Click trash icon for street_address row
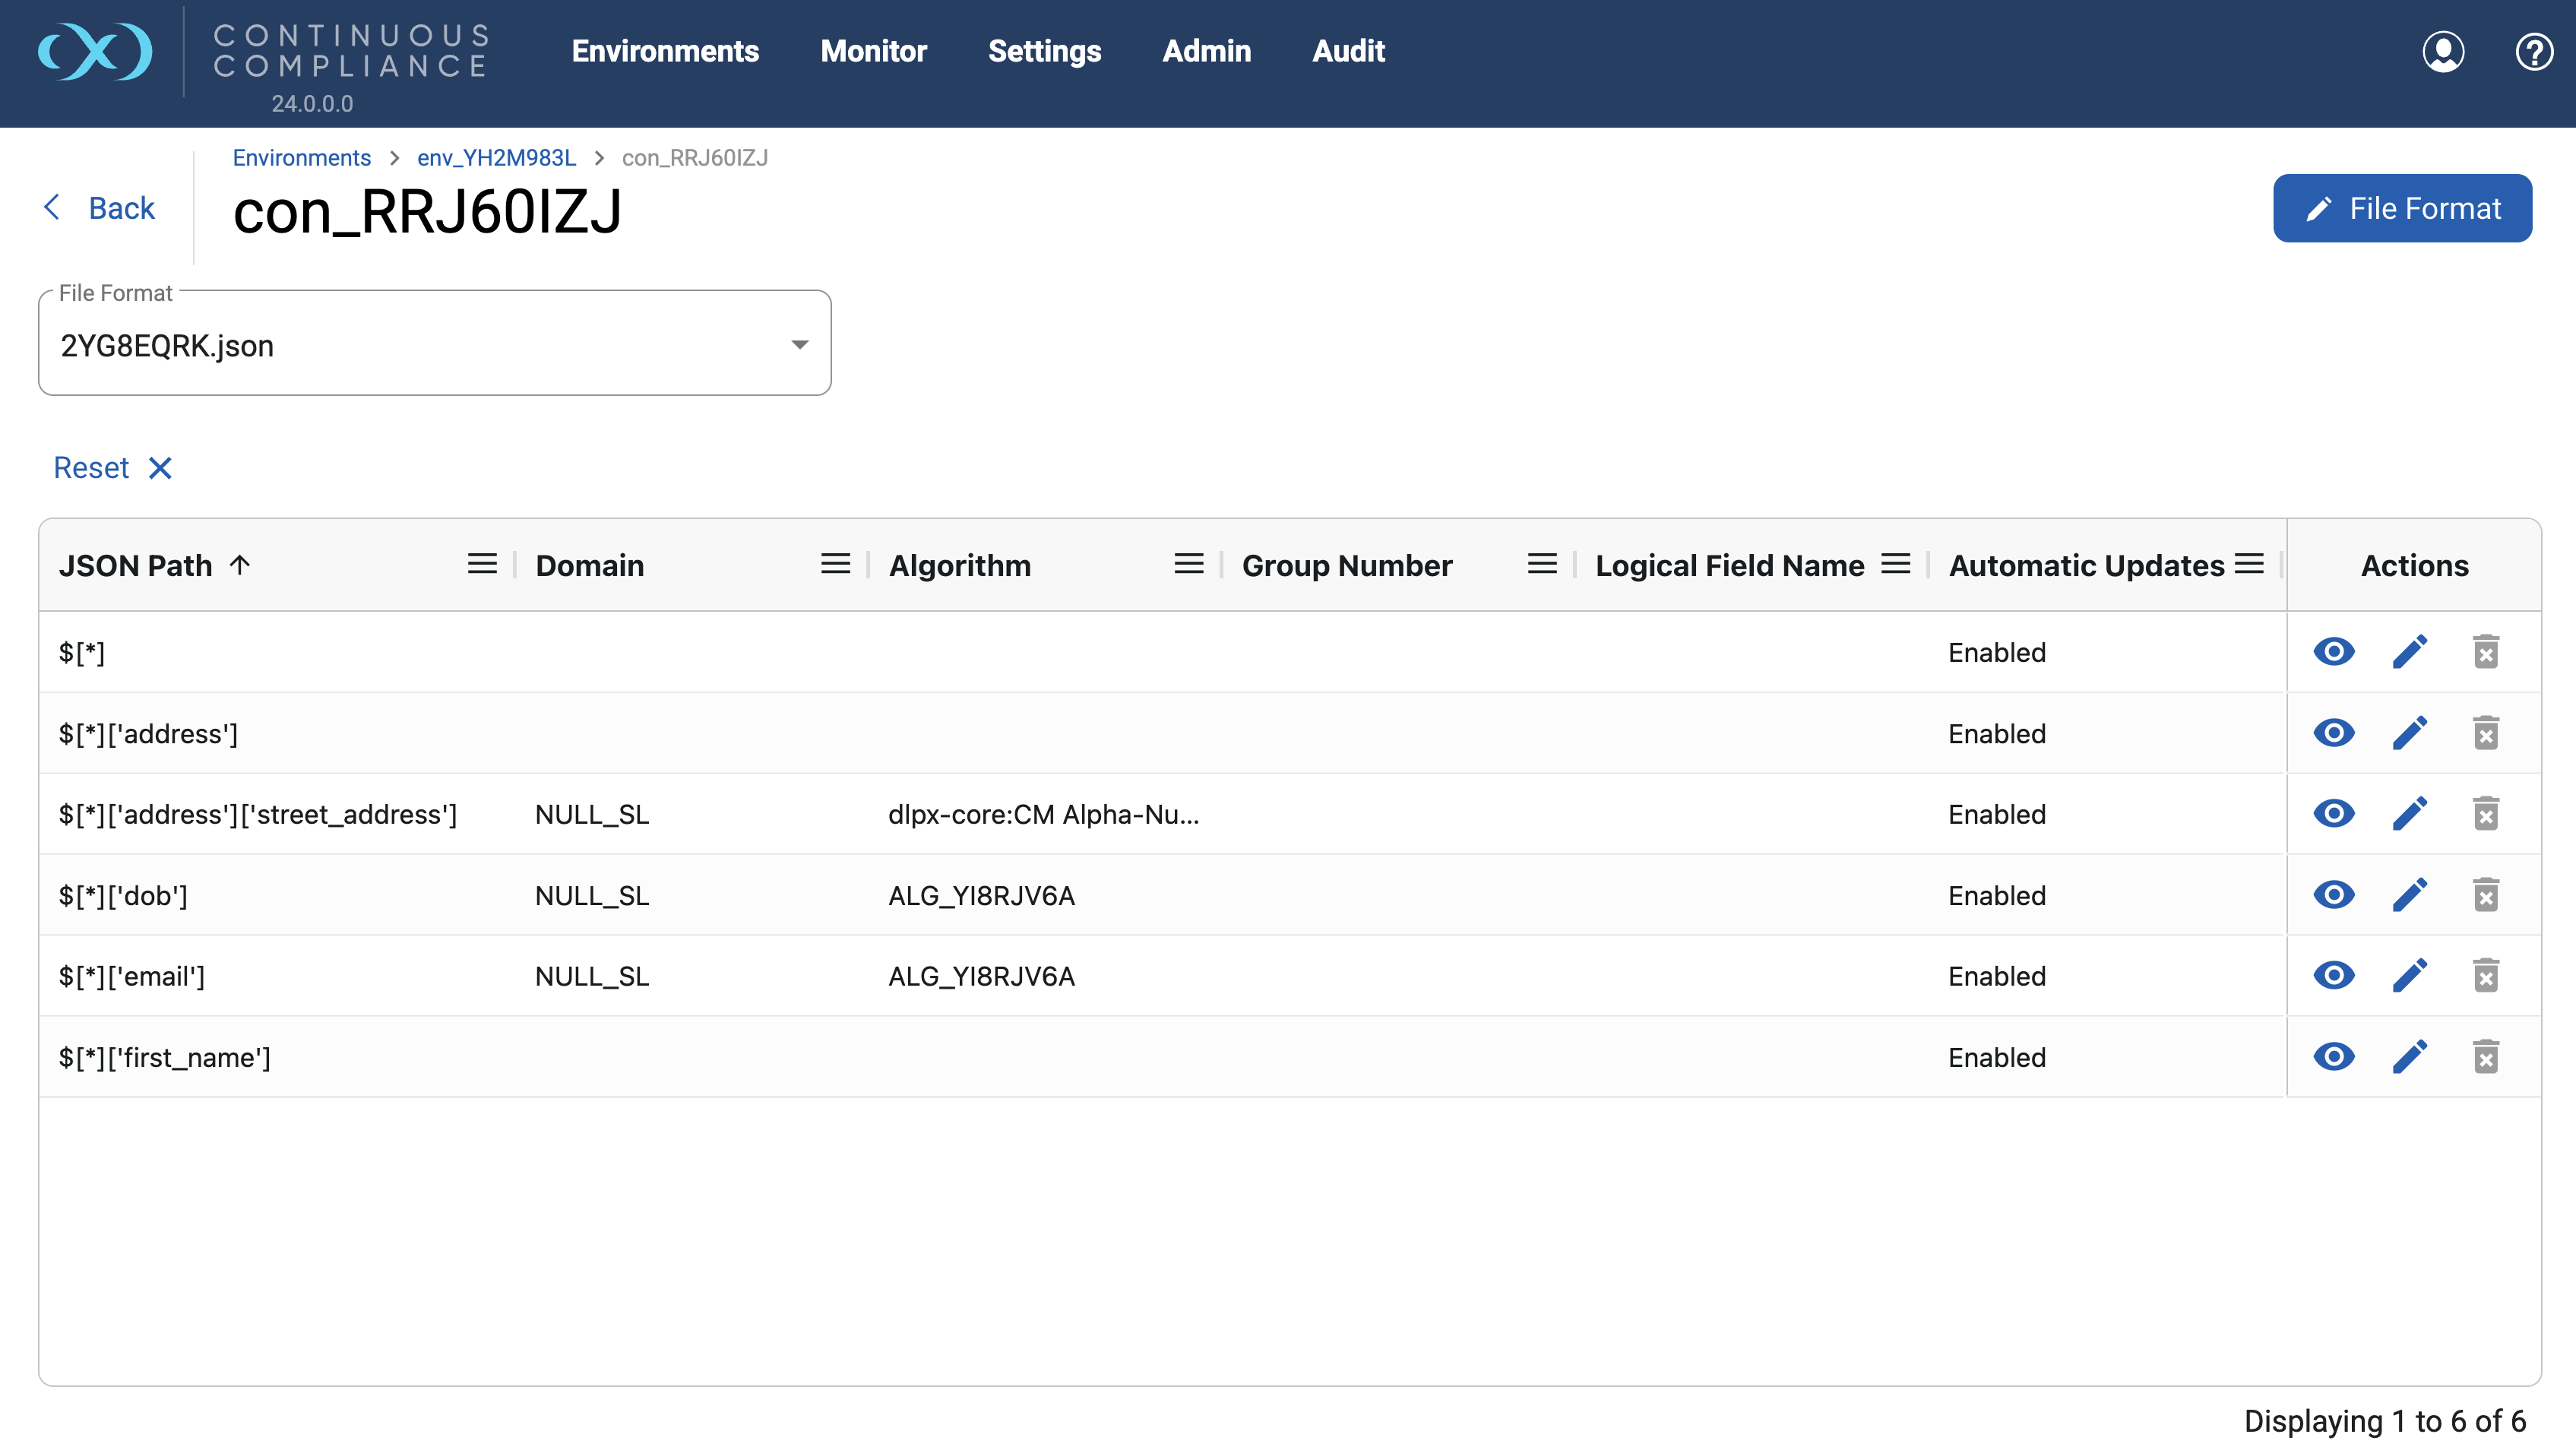Image resolution: width=2576 pixels, height=1450 pixels. coord(2486,814)
